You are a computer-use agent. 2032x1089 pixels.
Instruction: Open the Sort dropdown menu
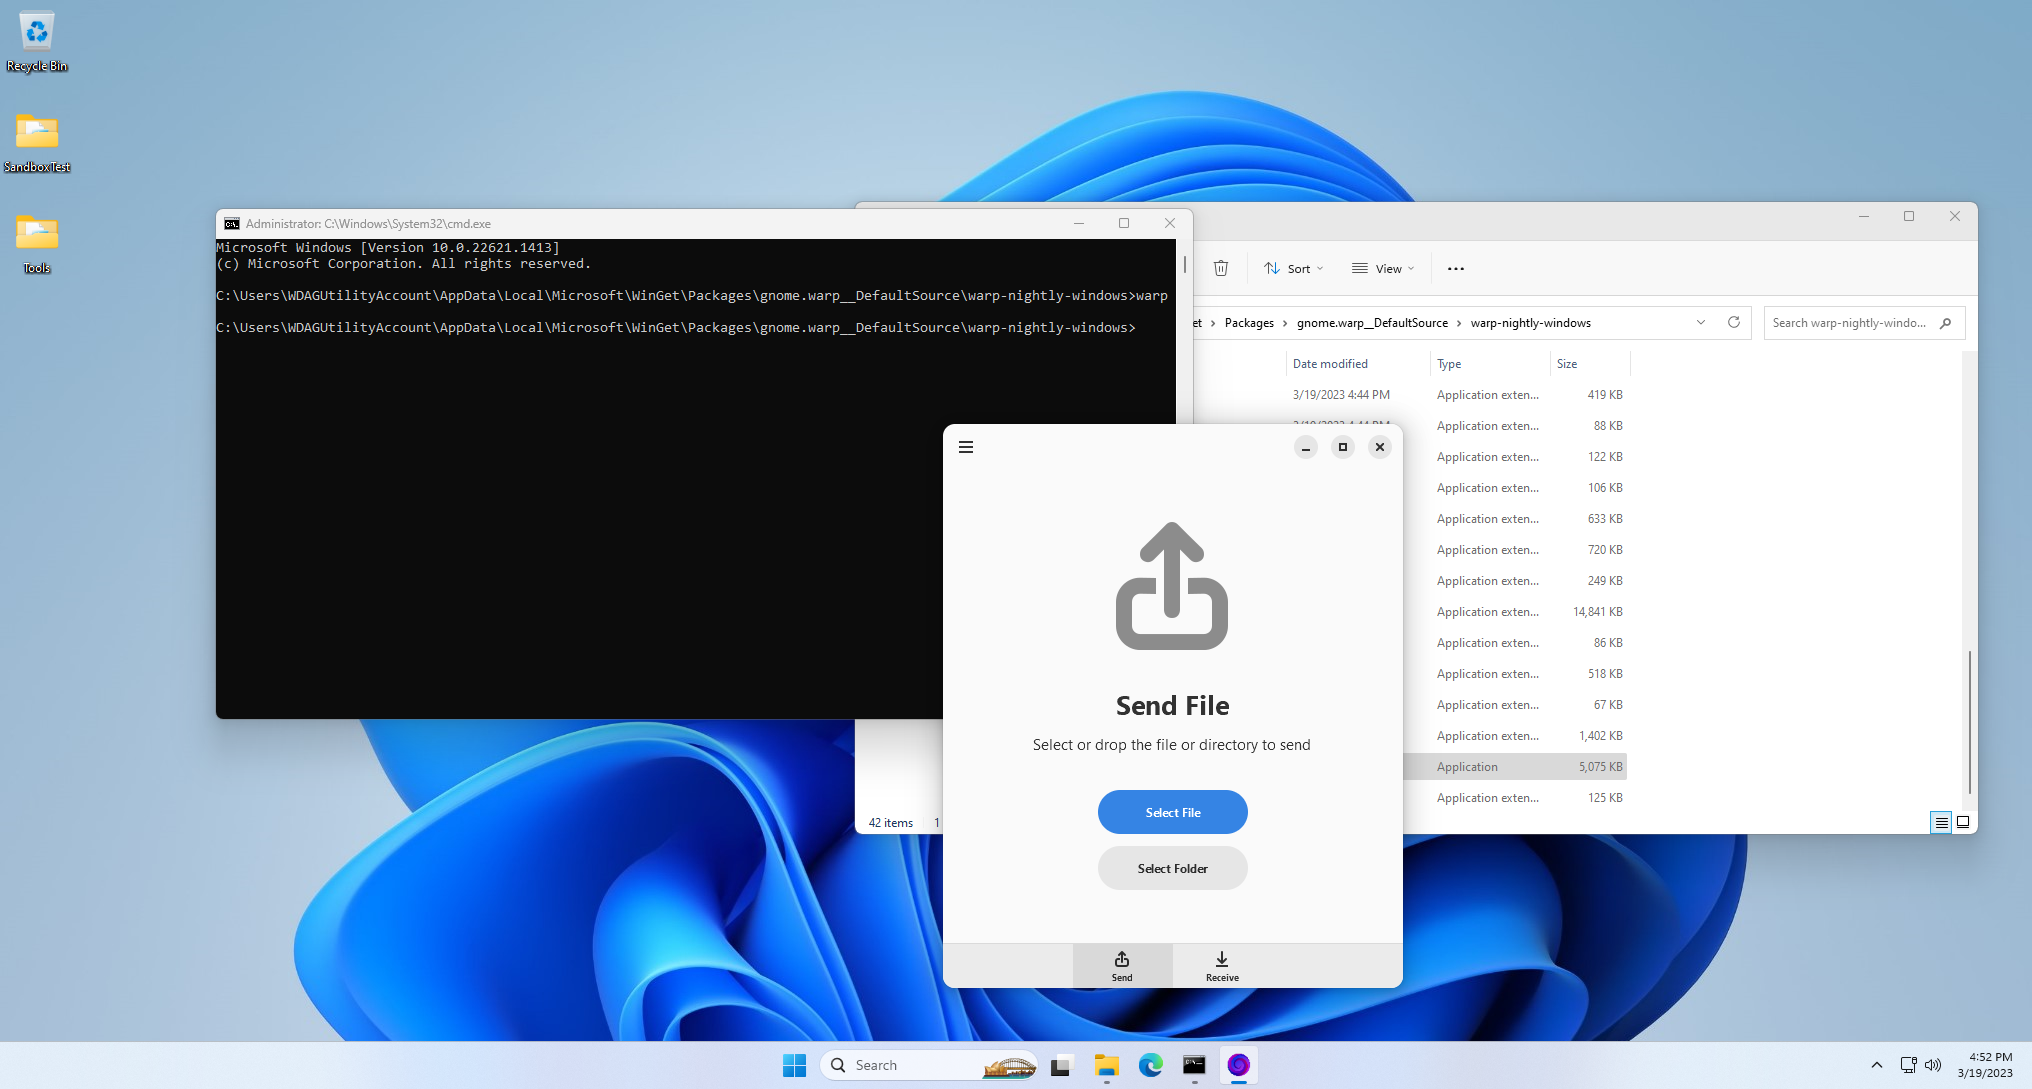(x=1293, y=268)
